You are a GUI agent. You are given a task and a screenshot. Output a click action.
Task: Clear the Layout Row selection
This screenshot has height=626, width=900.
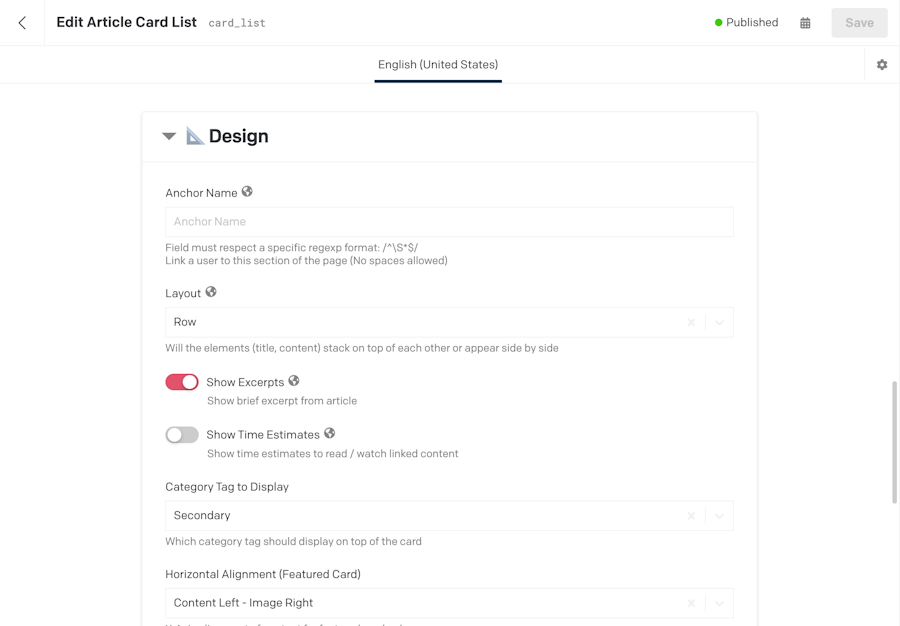point(691,322)
